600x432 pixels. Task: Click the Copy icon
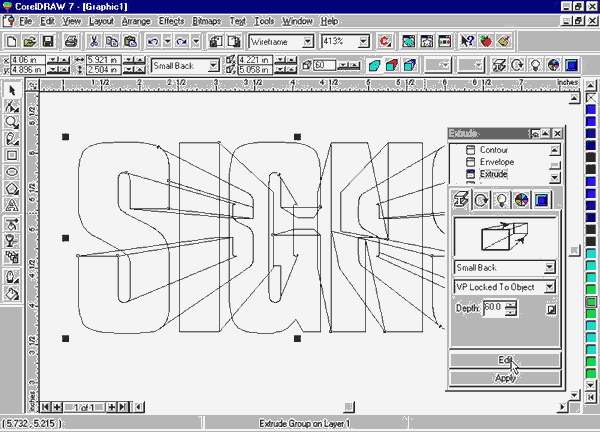[x=112, y=41]
